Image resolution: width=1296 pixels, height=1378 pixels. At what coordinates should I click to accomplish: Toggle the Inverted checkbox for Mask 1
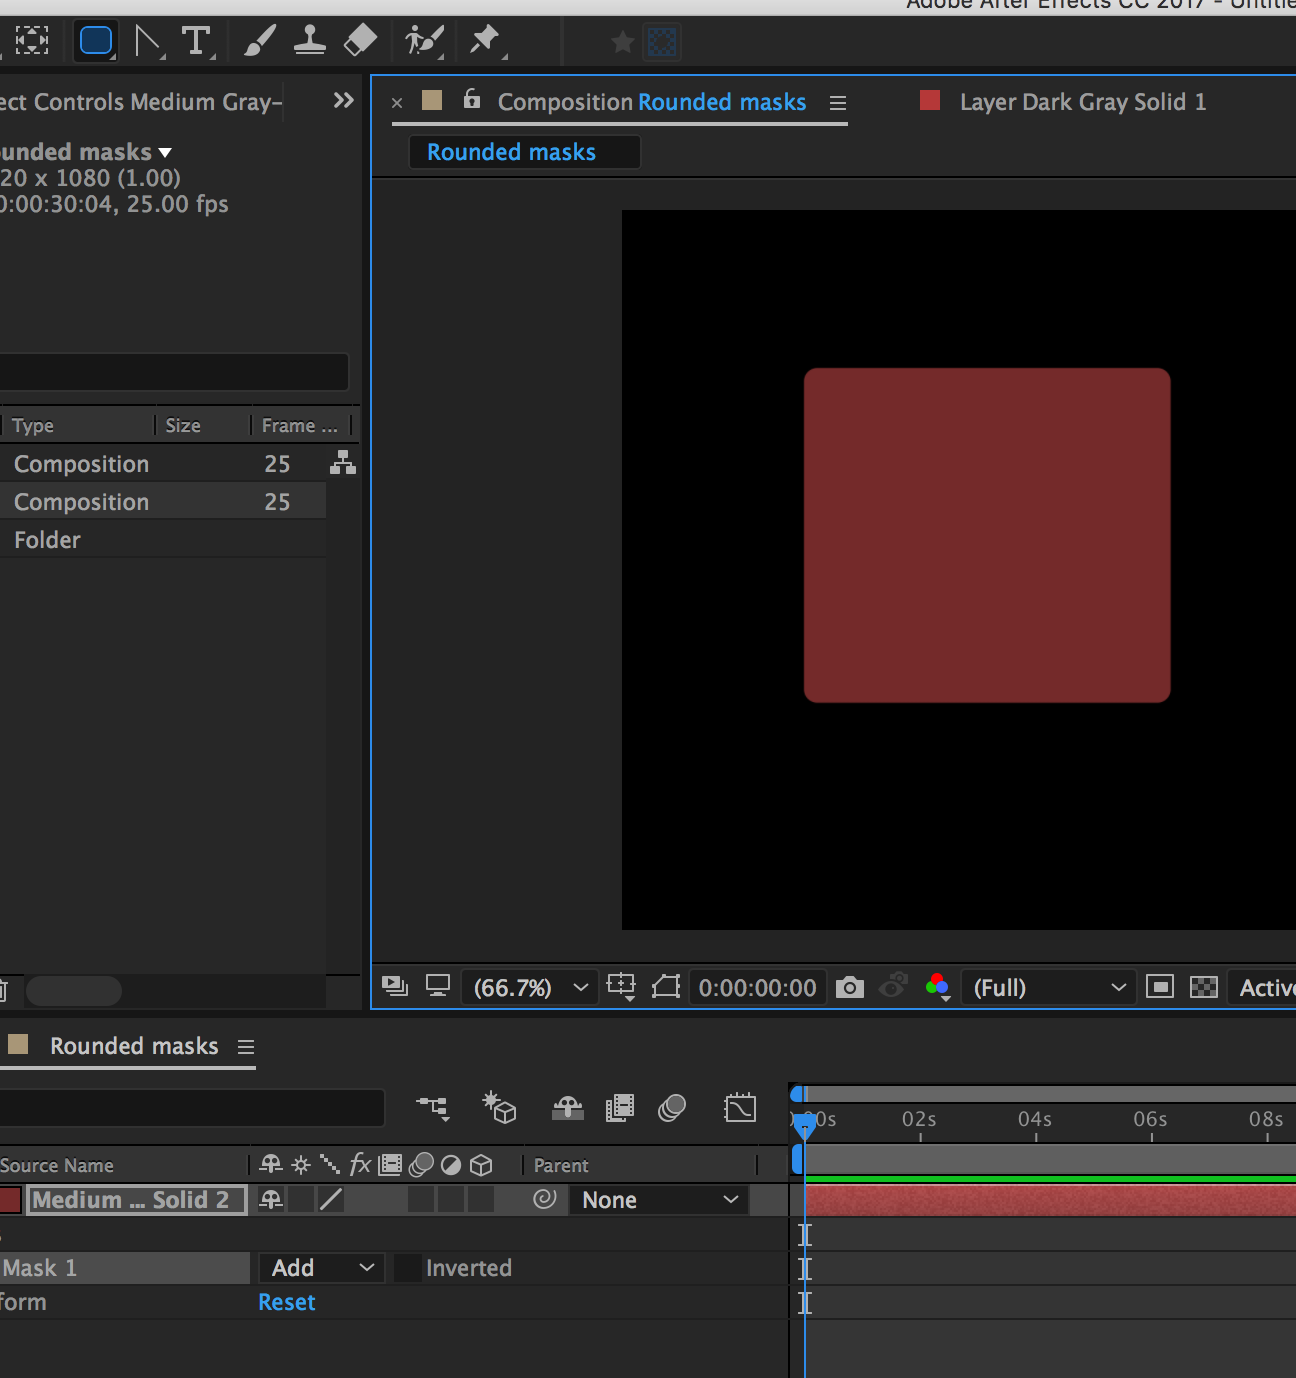pyautogui.click(x=407, y=1268)
